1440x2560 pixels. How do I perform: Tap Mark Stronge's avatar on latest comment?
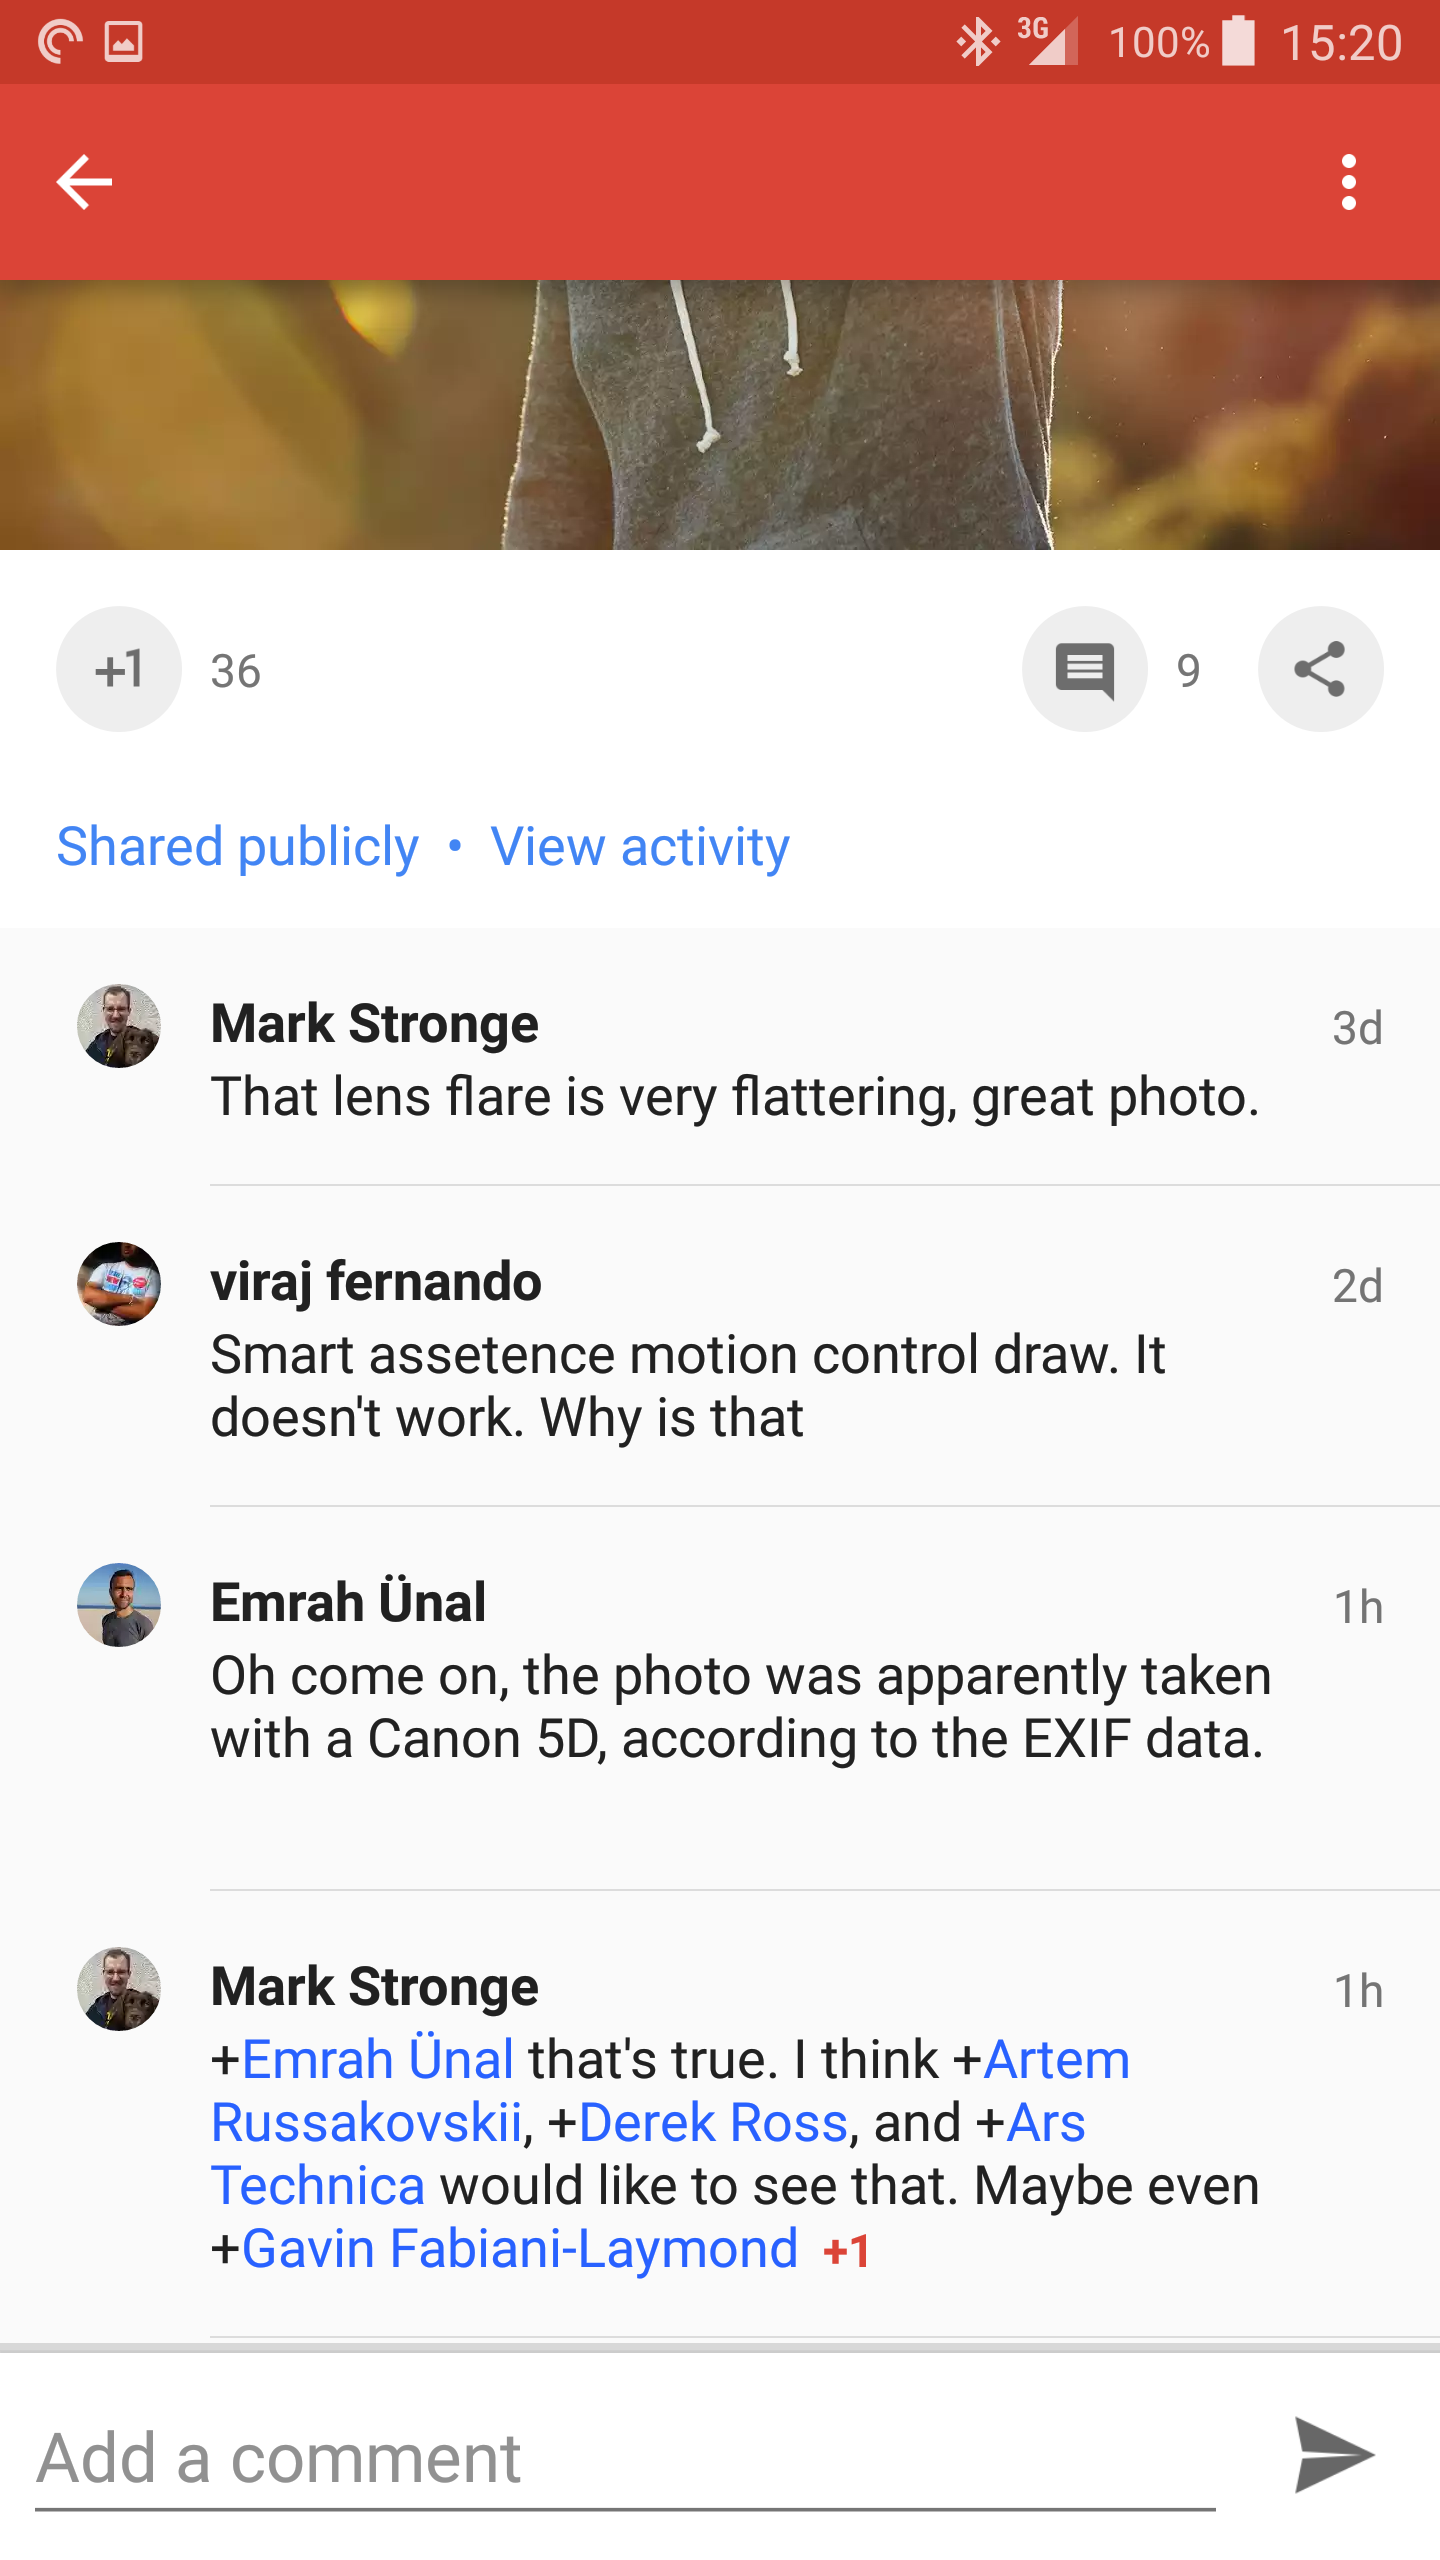pyautogui.click(x=119, y=1989)
